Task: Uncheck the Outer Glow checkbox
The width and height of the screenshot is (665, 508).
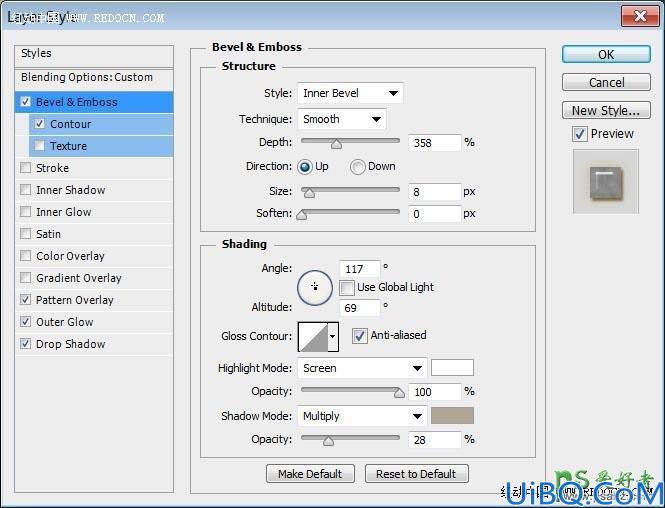Action: pyautogui.click(x=25, y=322)
